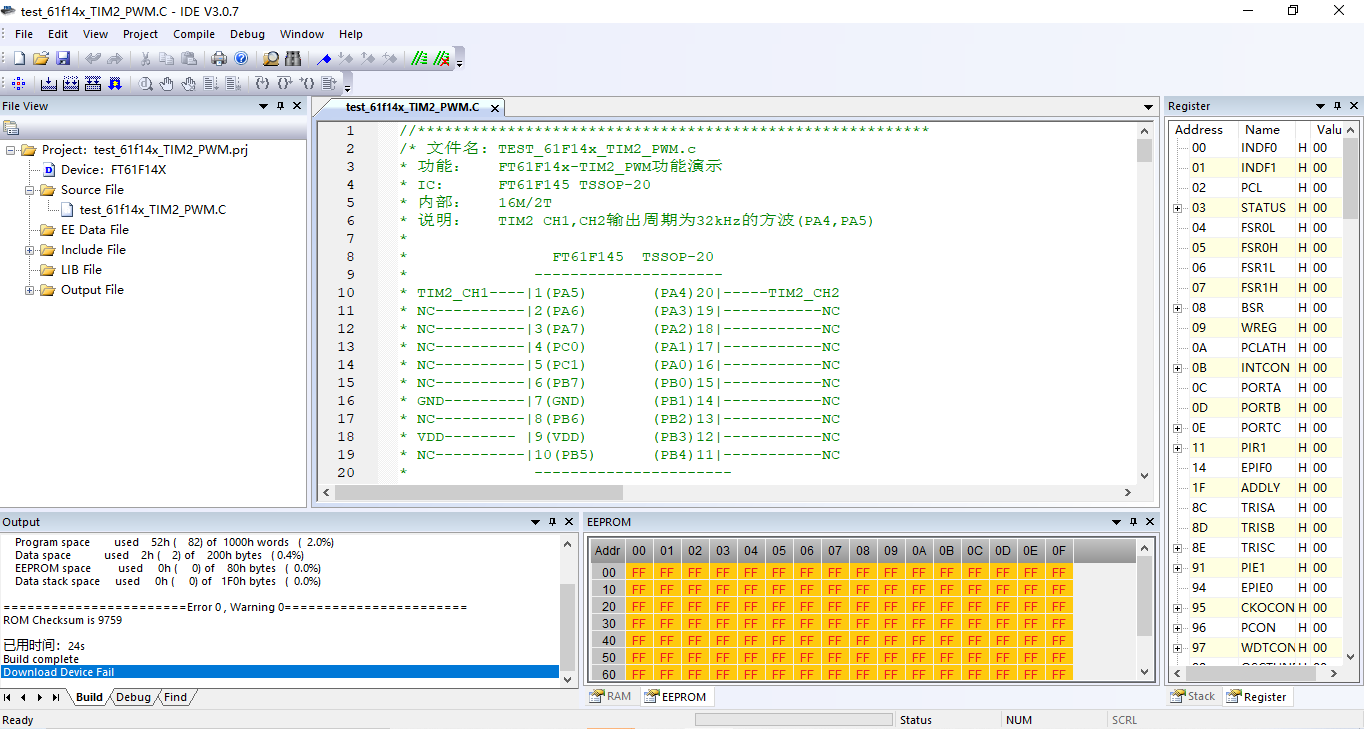Click the Copy icon in the toolbar
The image size is (1364, 729).
[x=167, y=59]
